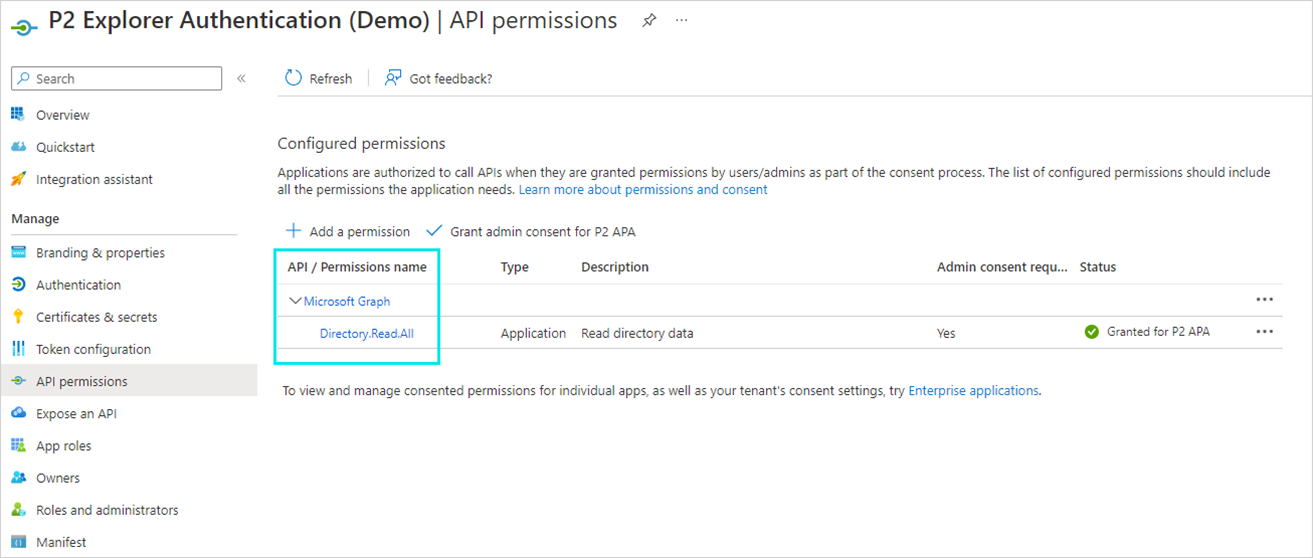
Task: Focus the sidebar Search field
Action: tap(116, 79)
